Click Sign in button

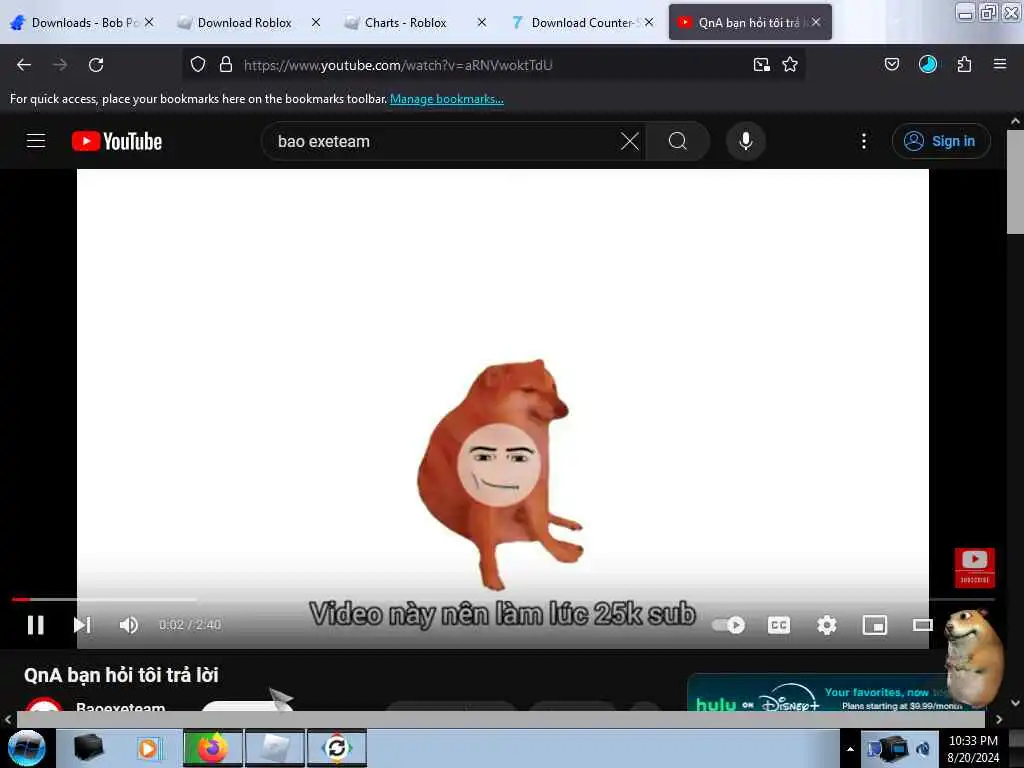(941, 141)
